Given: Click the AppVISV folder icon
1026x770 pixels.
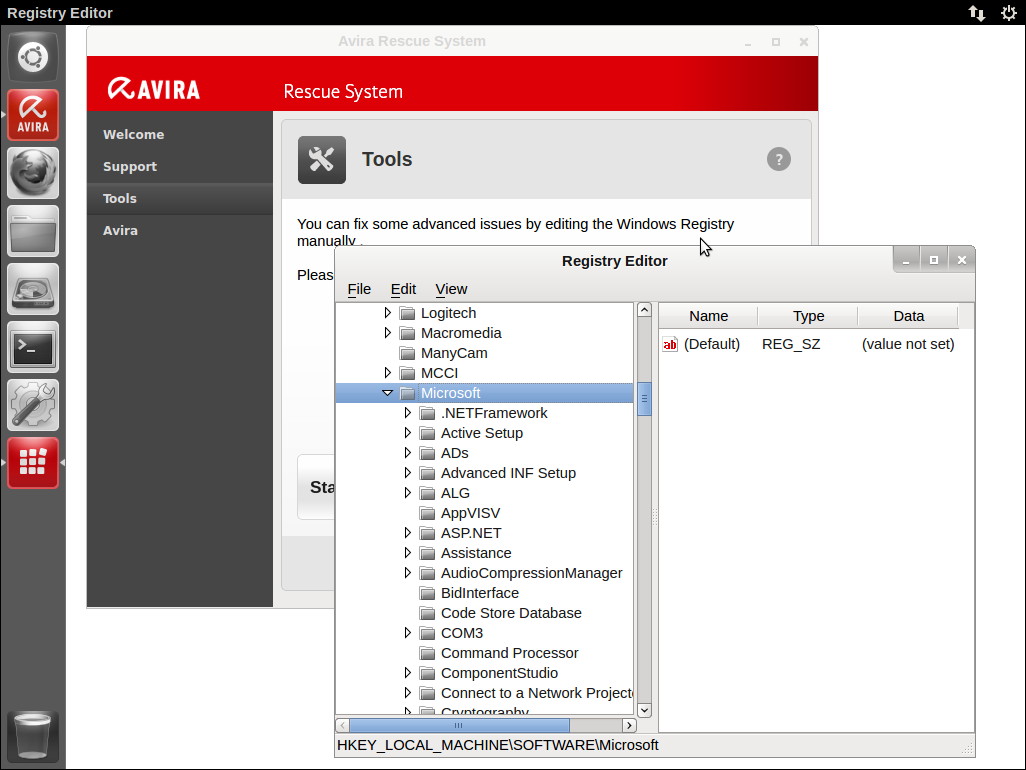Looking at the screenshot, I should 427,514.
